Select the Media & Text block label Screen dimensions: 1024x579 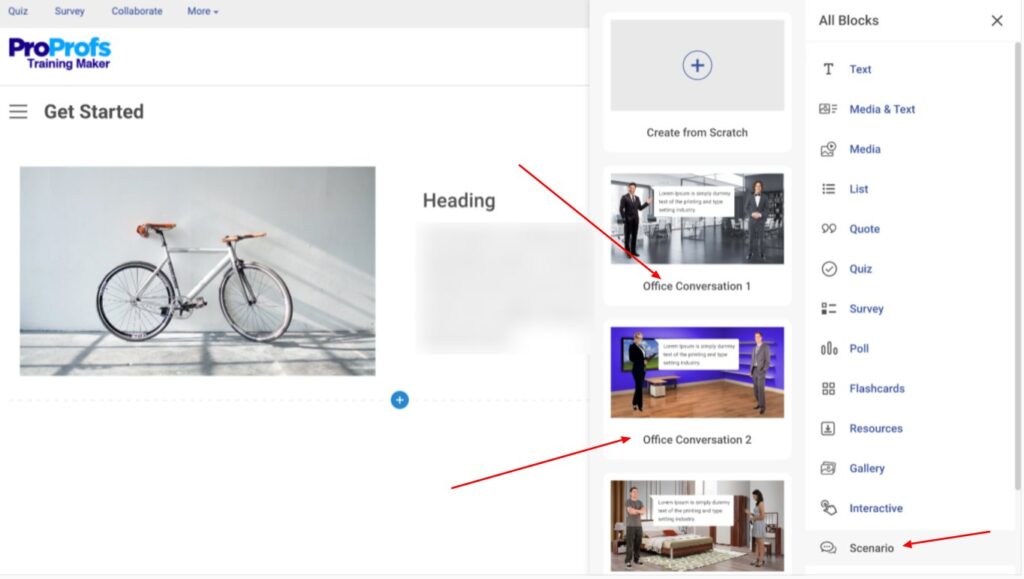[x=882, y=109]
